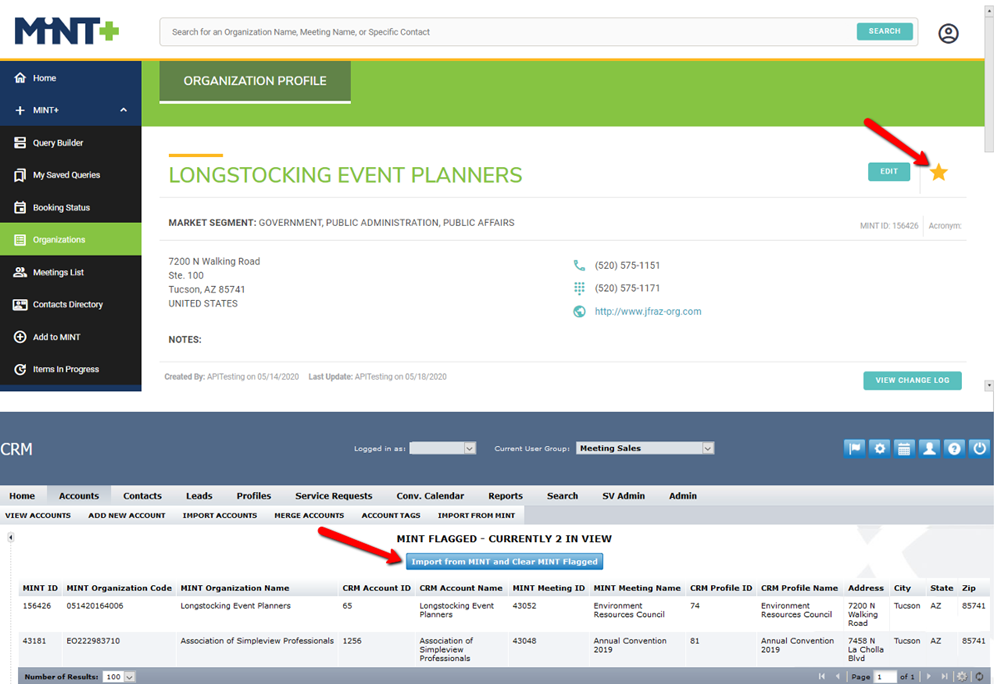Screen dimensions: 997x684
Task: Click the Account Tags submenu item
Action: click(x=391, y=516)
